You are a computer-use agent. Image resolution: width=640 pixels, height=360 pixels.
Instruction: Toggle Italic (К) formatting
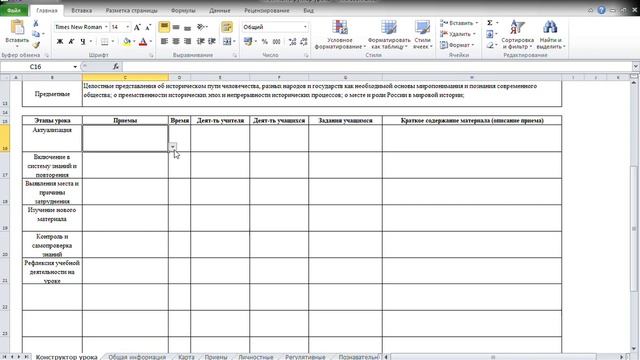(x=71, y=41)
